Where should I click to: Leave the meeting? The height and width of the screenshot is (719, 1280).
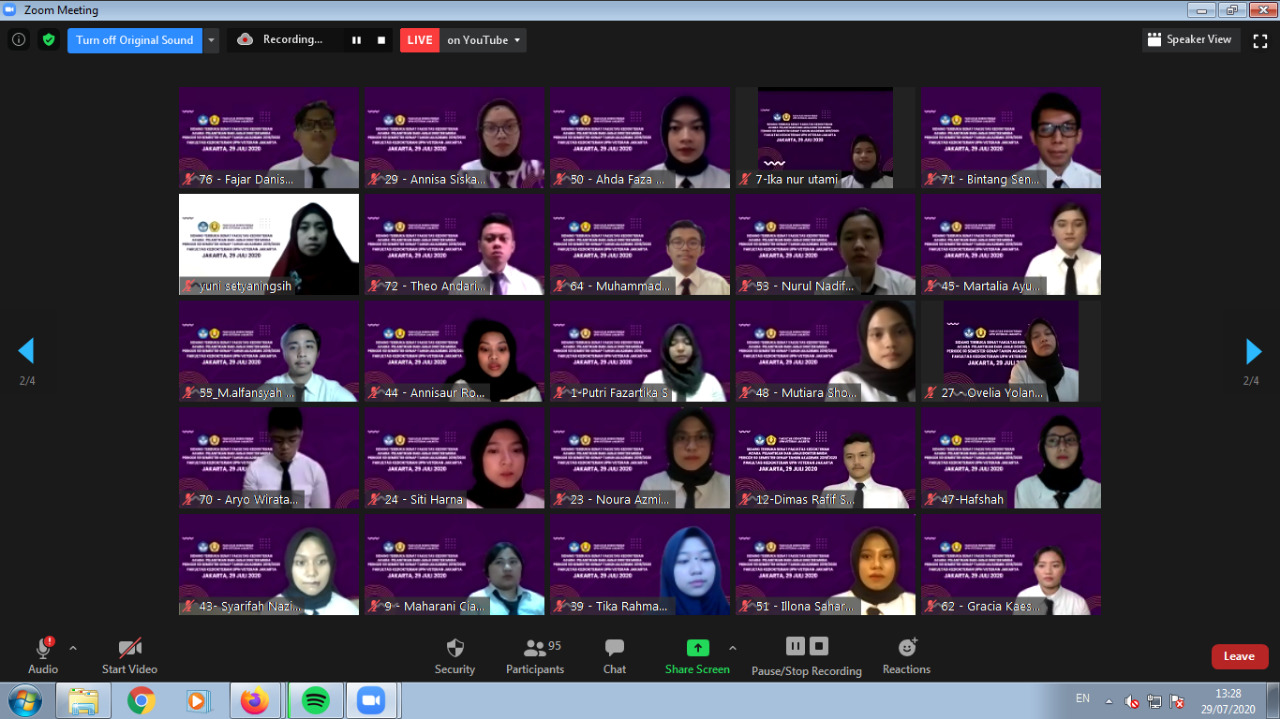(x=1239, y=656)
